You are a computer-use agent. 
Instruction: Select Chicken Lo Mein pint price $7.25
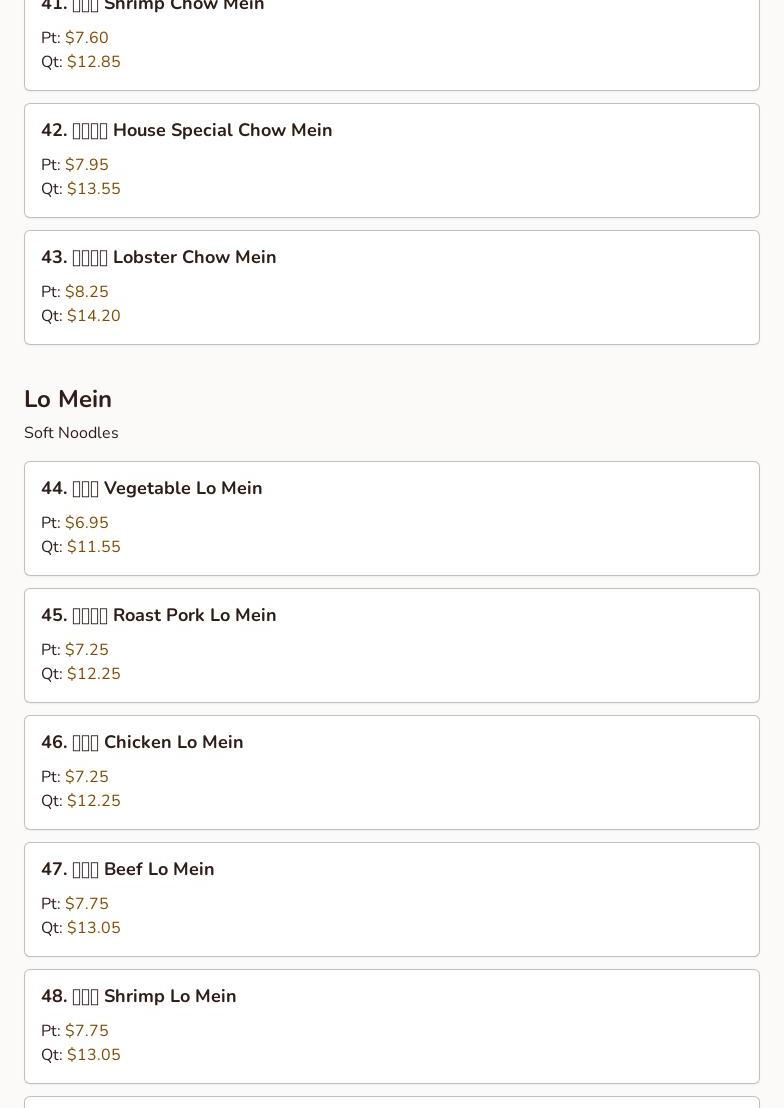click(87, 777)
